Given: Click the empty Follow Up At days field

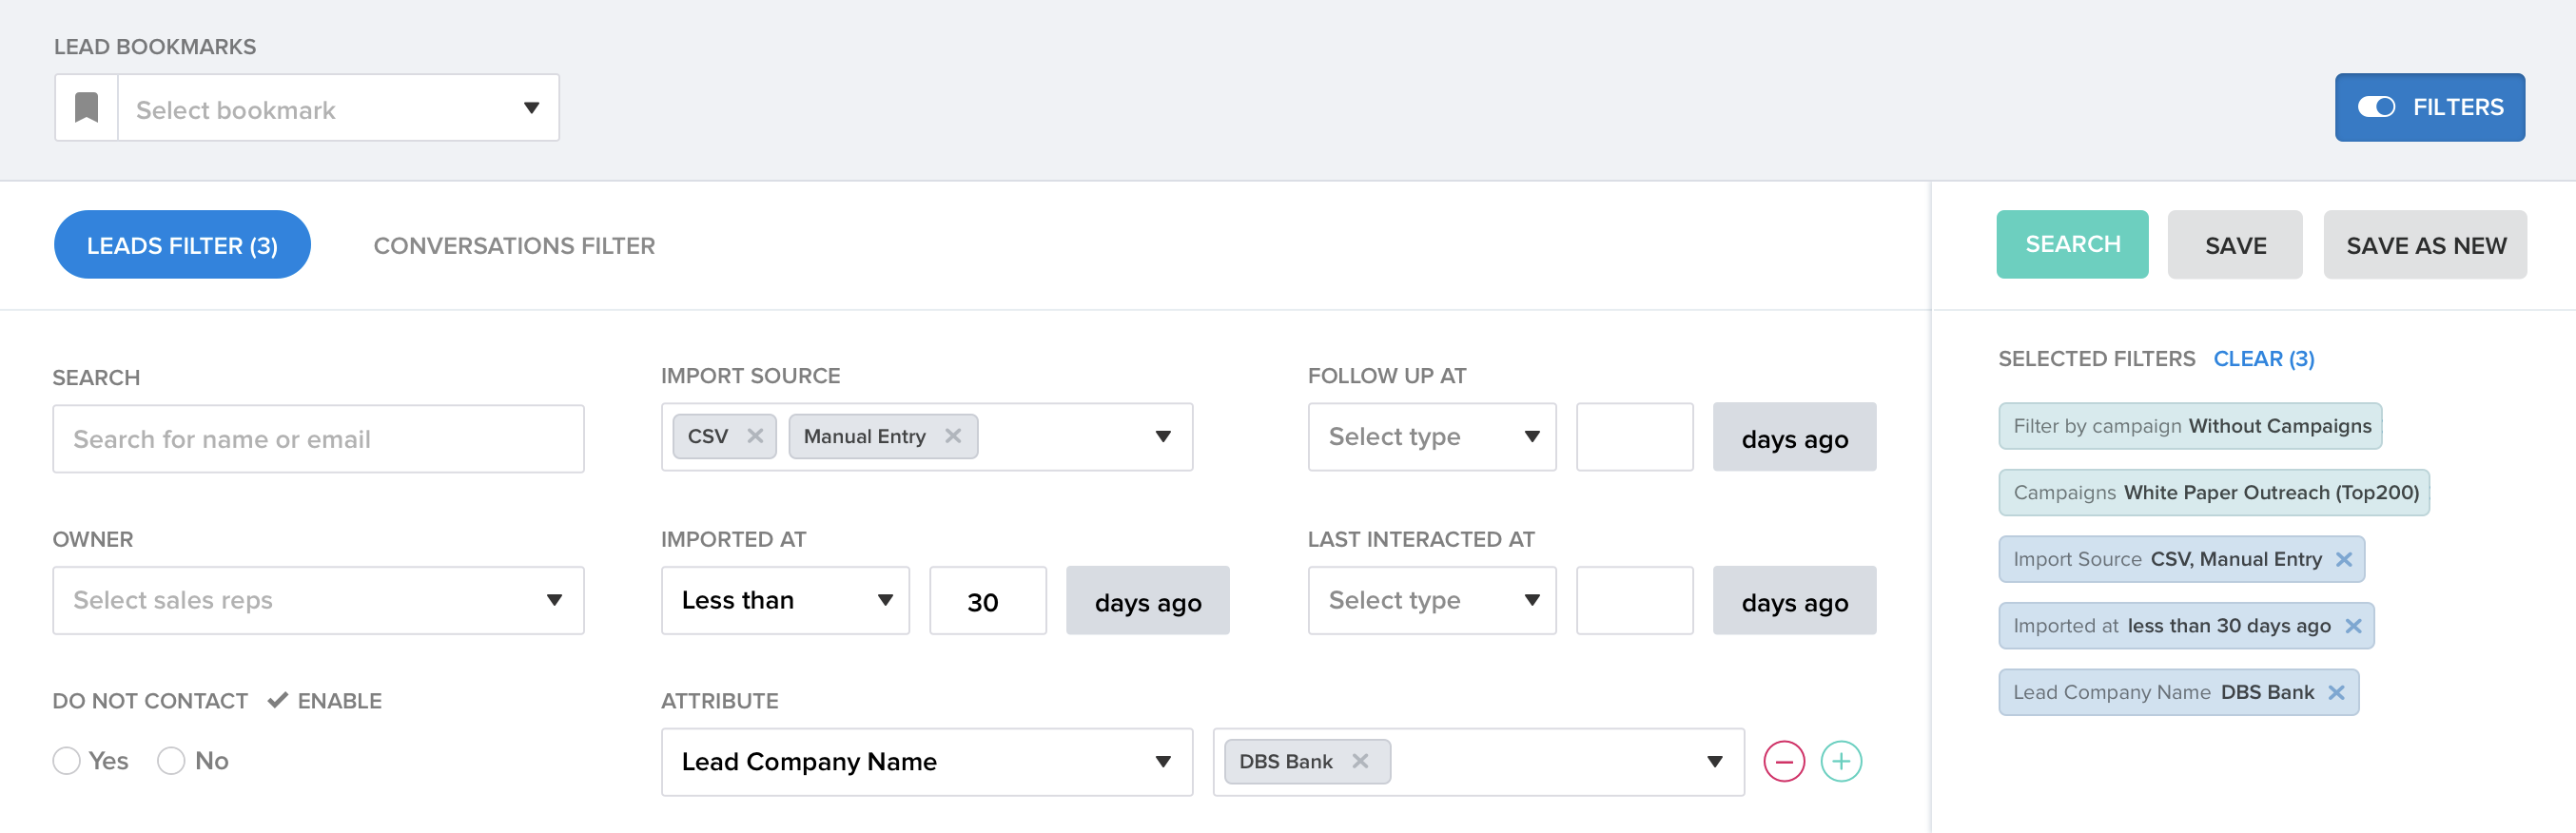Looking at the screenshot, I should 1635,437.
